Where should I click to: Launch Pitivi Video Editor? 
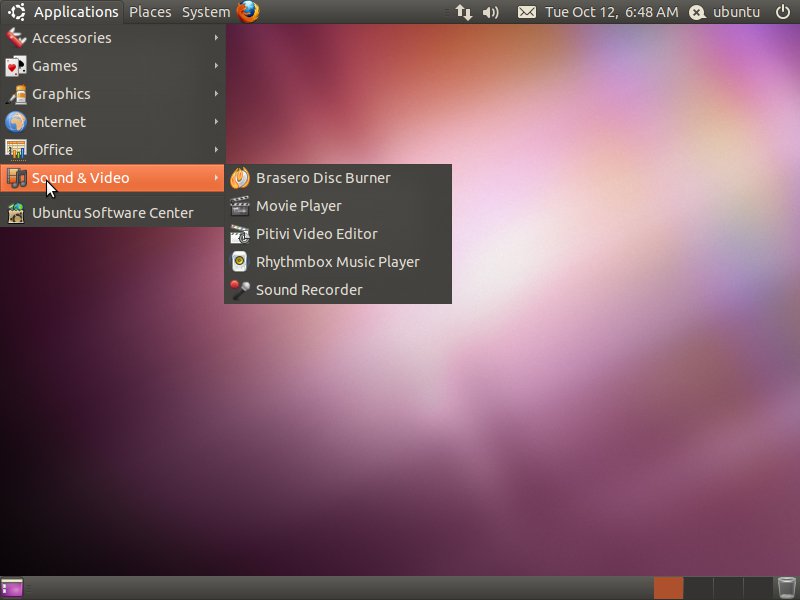coord(338,234)
